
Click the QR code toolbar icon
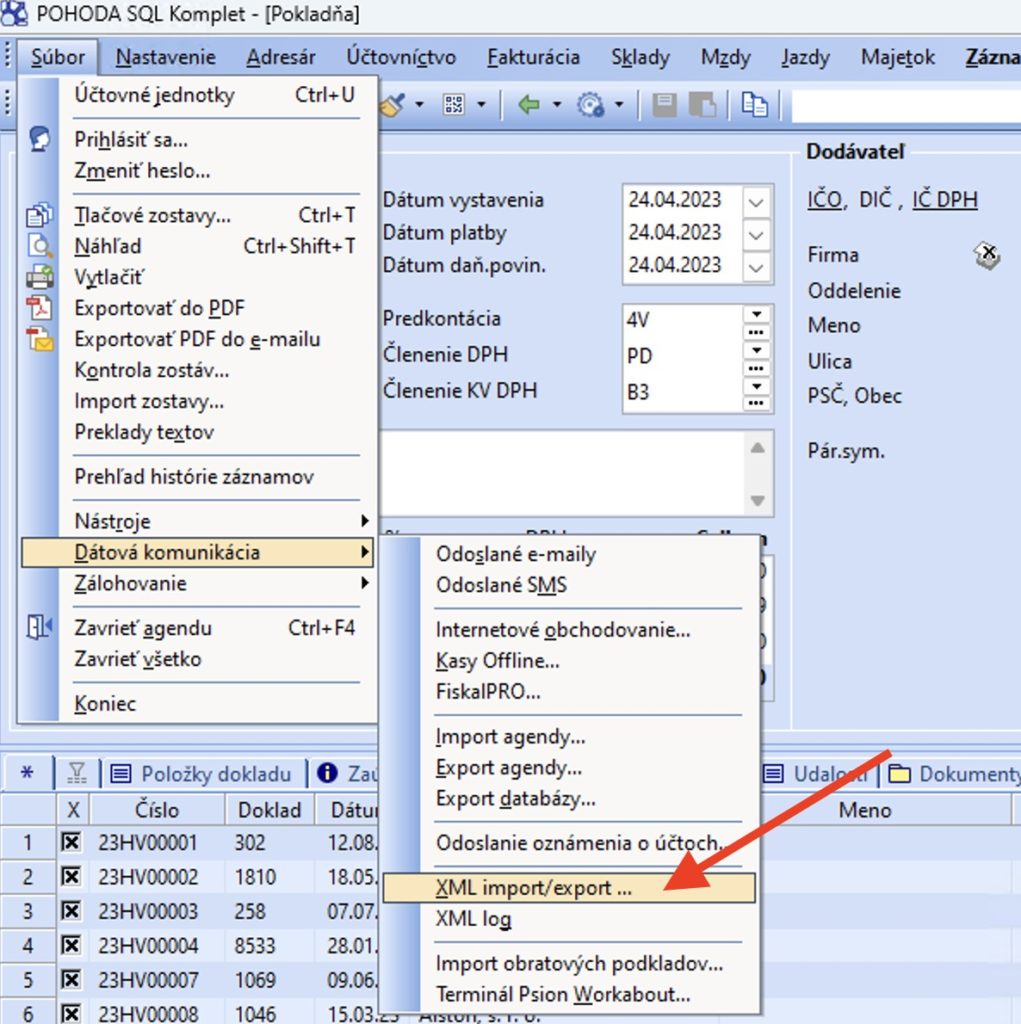(454, 104)
